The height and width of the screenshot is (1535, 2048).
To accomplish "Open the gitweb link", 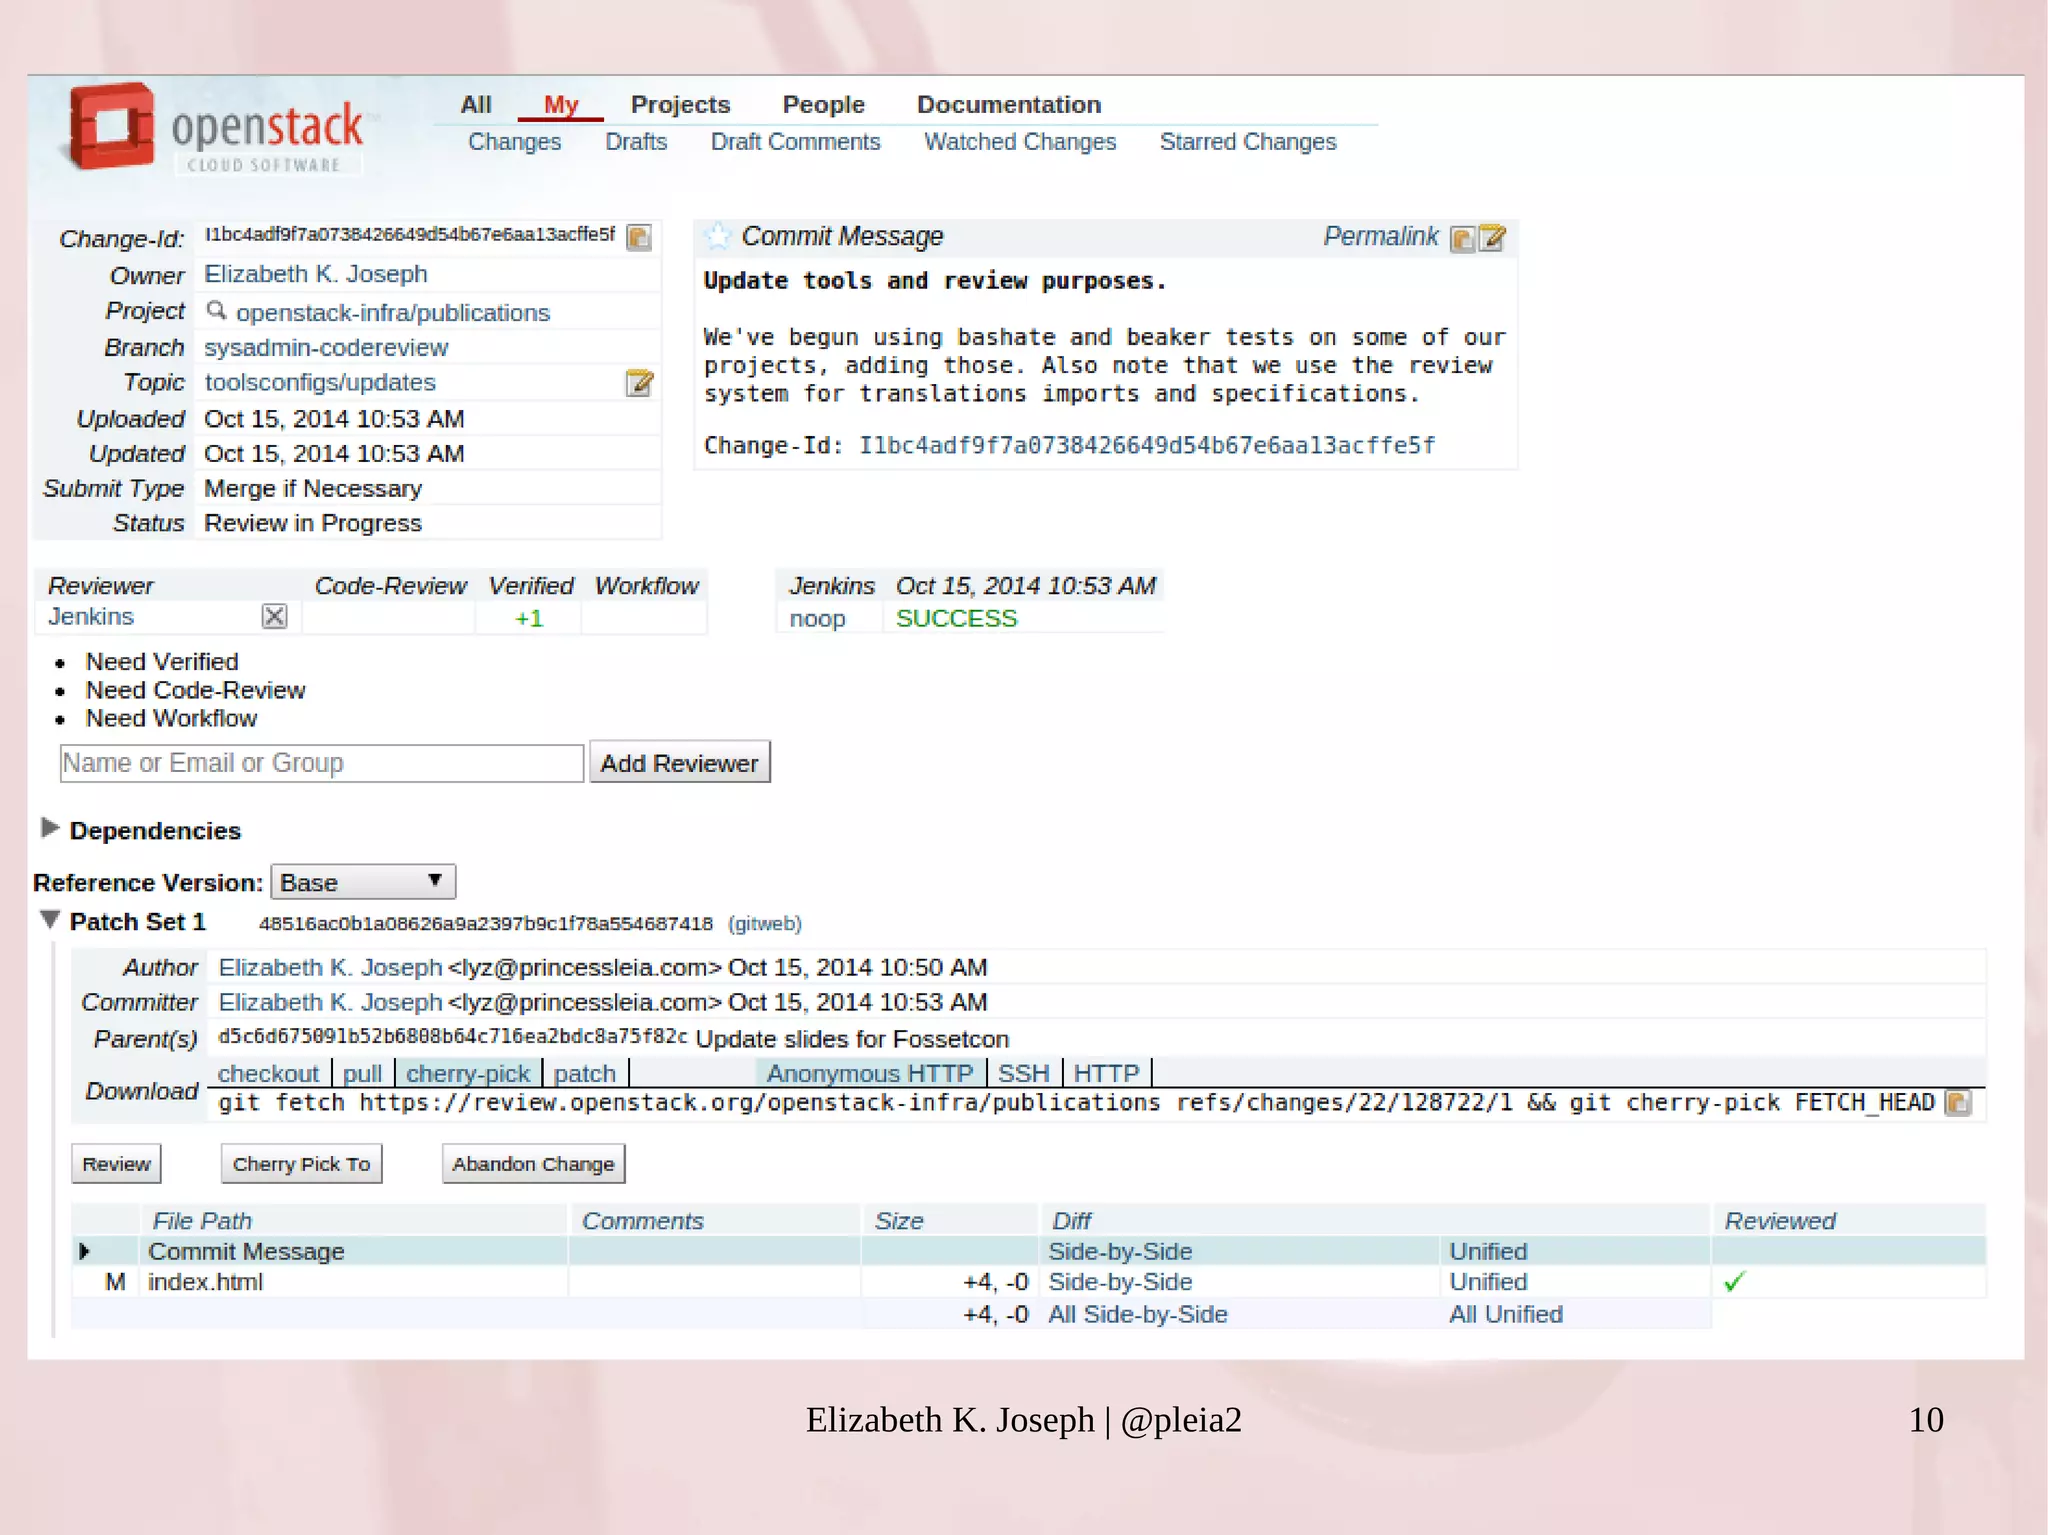I will coord(764,923).
